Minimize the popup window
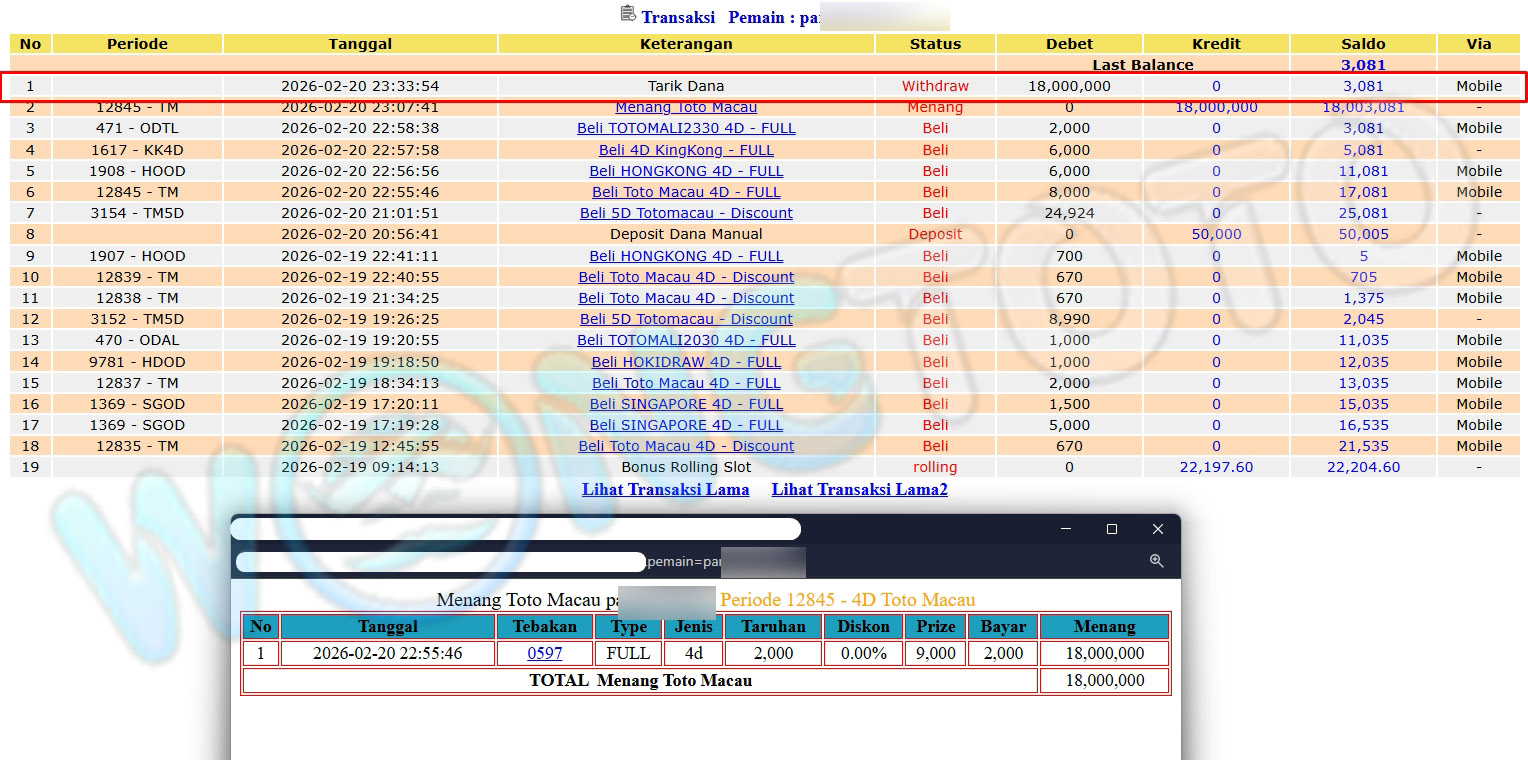Image resolution: width=1528 pixels, height=760 pixels. coord(1065,529)
